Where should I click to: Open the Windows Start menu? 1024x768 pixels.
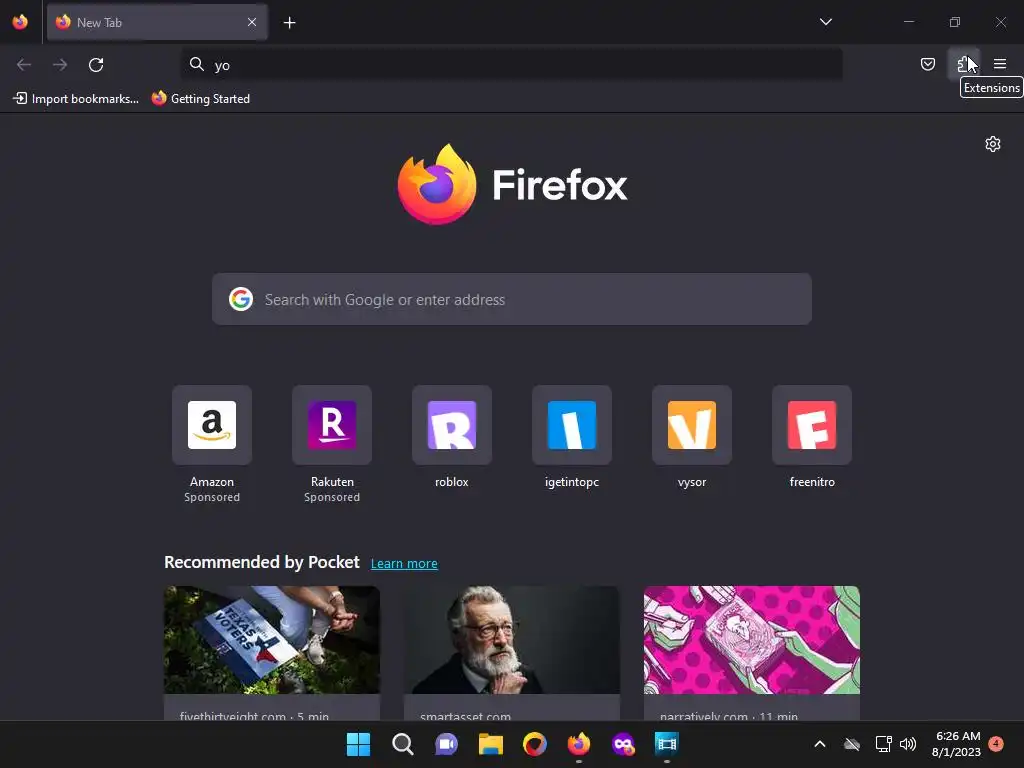coord(358,744)
